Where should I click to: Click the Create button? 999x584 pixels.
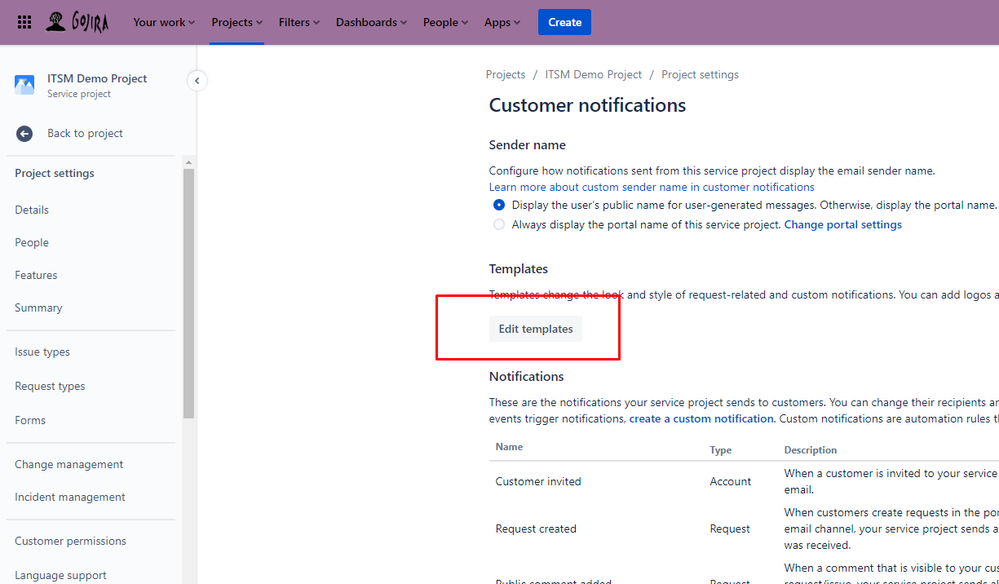pos(564,22)
